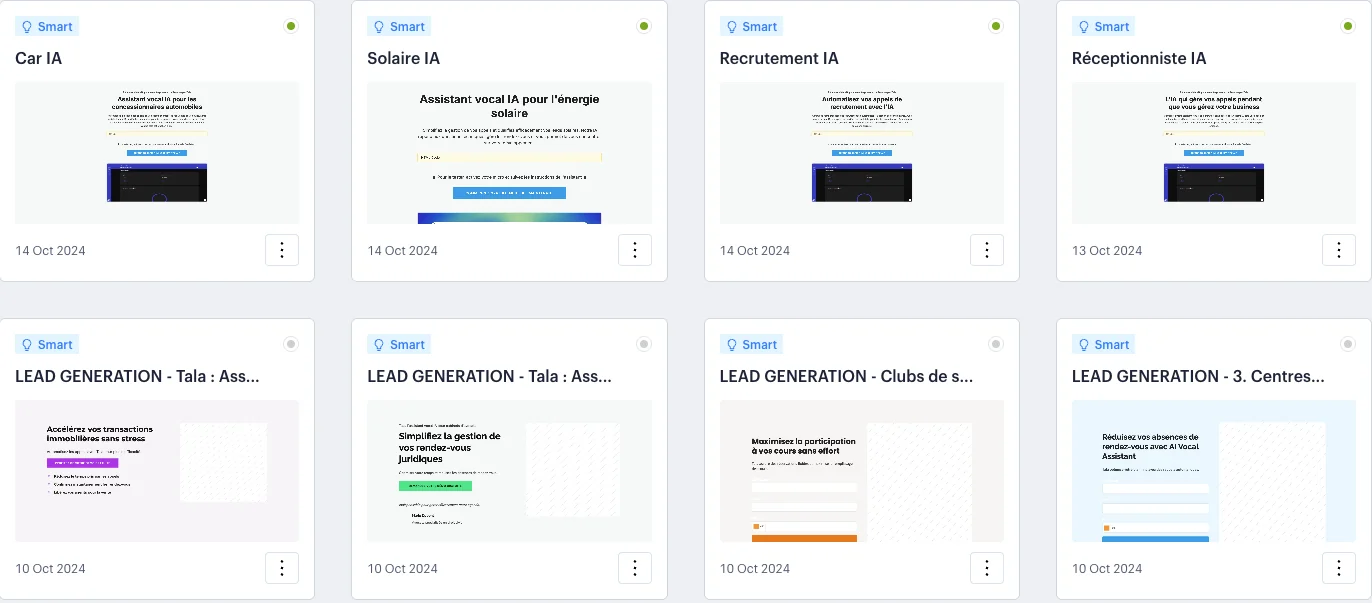
Task: Click Smart badge on Simplifiez la gestion card
Action: [x=399, y=345]
